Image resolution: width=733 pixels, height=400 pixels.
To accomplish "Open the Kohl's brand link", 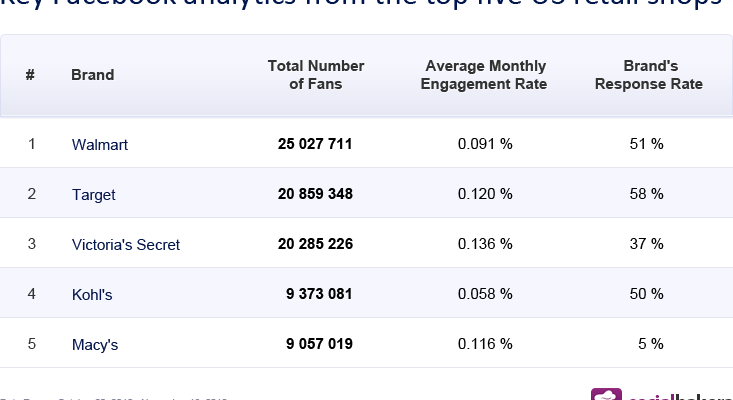I will pyautogui.click(x=92, y=294).
